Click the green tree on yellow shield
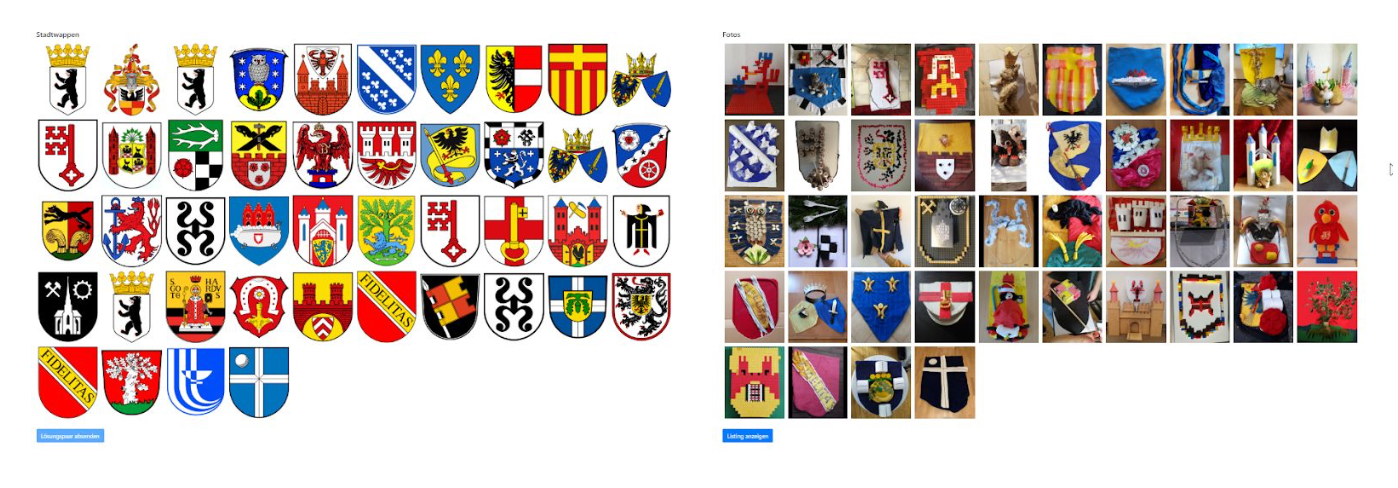1398x488 pixels. point(386,230)
